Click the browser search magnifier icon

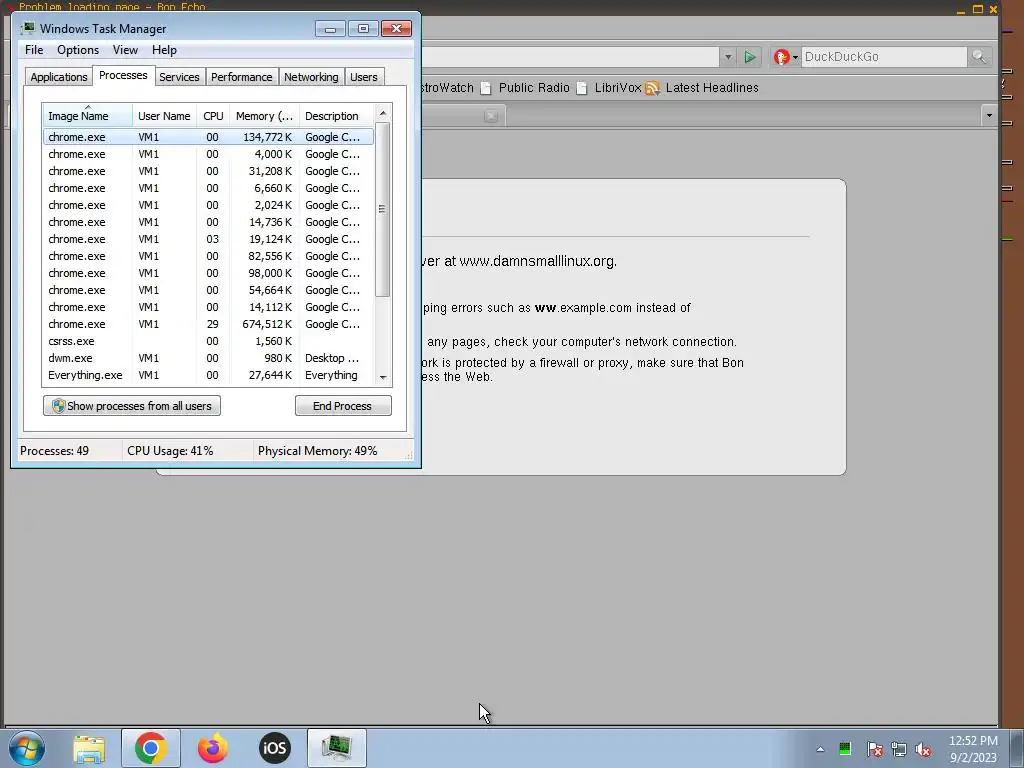coord(978,57)
